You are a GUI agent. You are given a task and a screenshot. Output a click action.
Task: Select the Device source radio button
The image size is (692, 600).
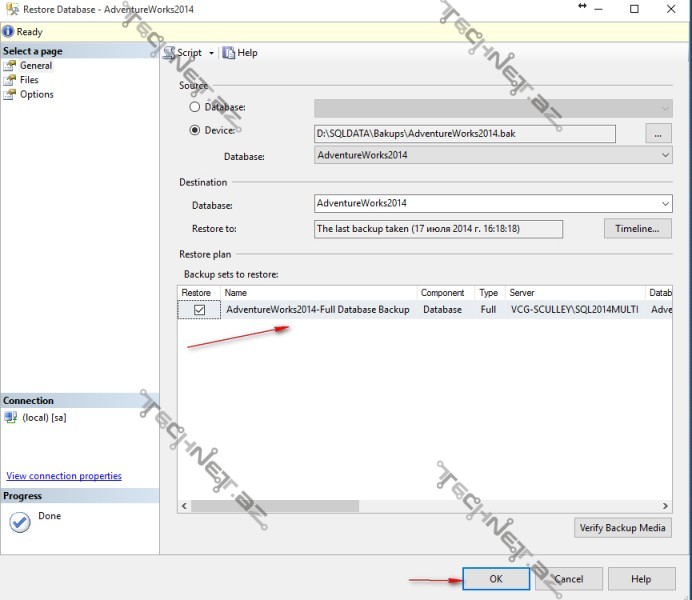[195, 130]
